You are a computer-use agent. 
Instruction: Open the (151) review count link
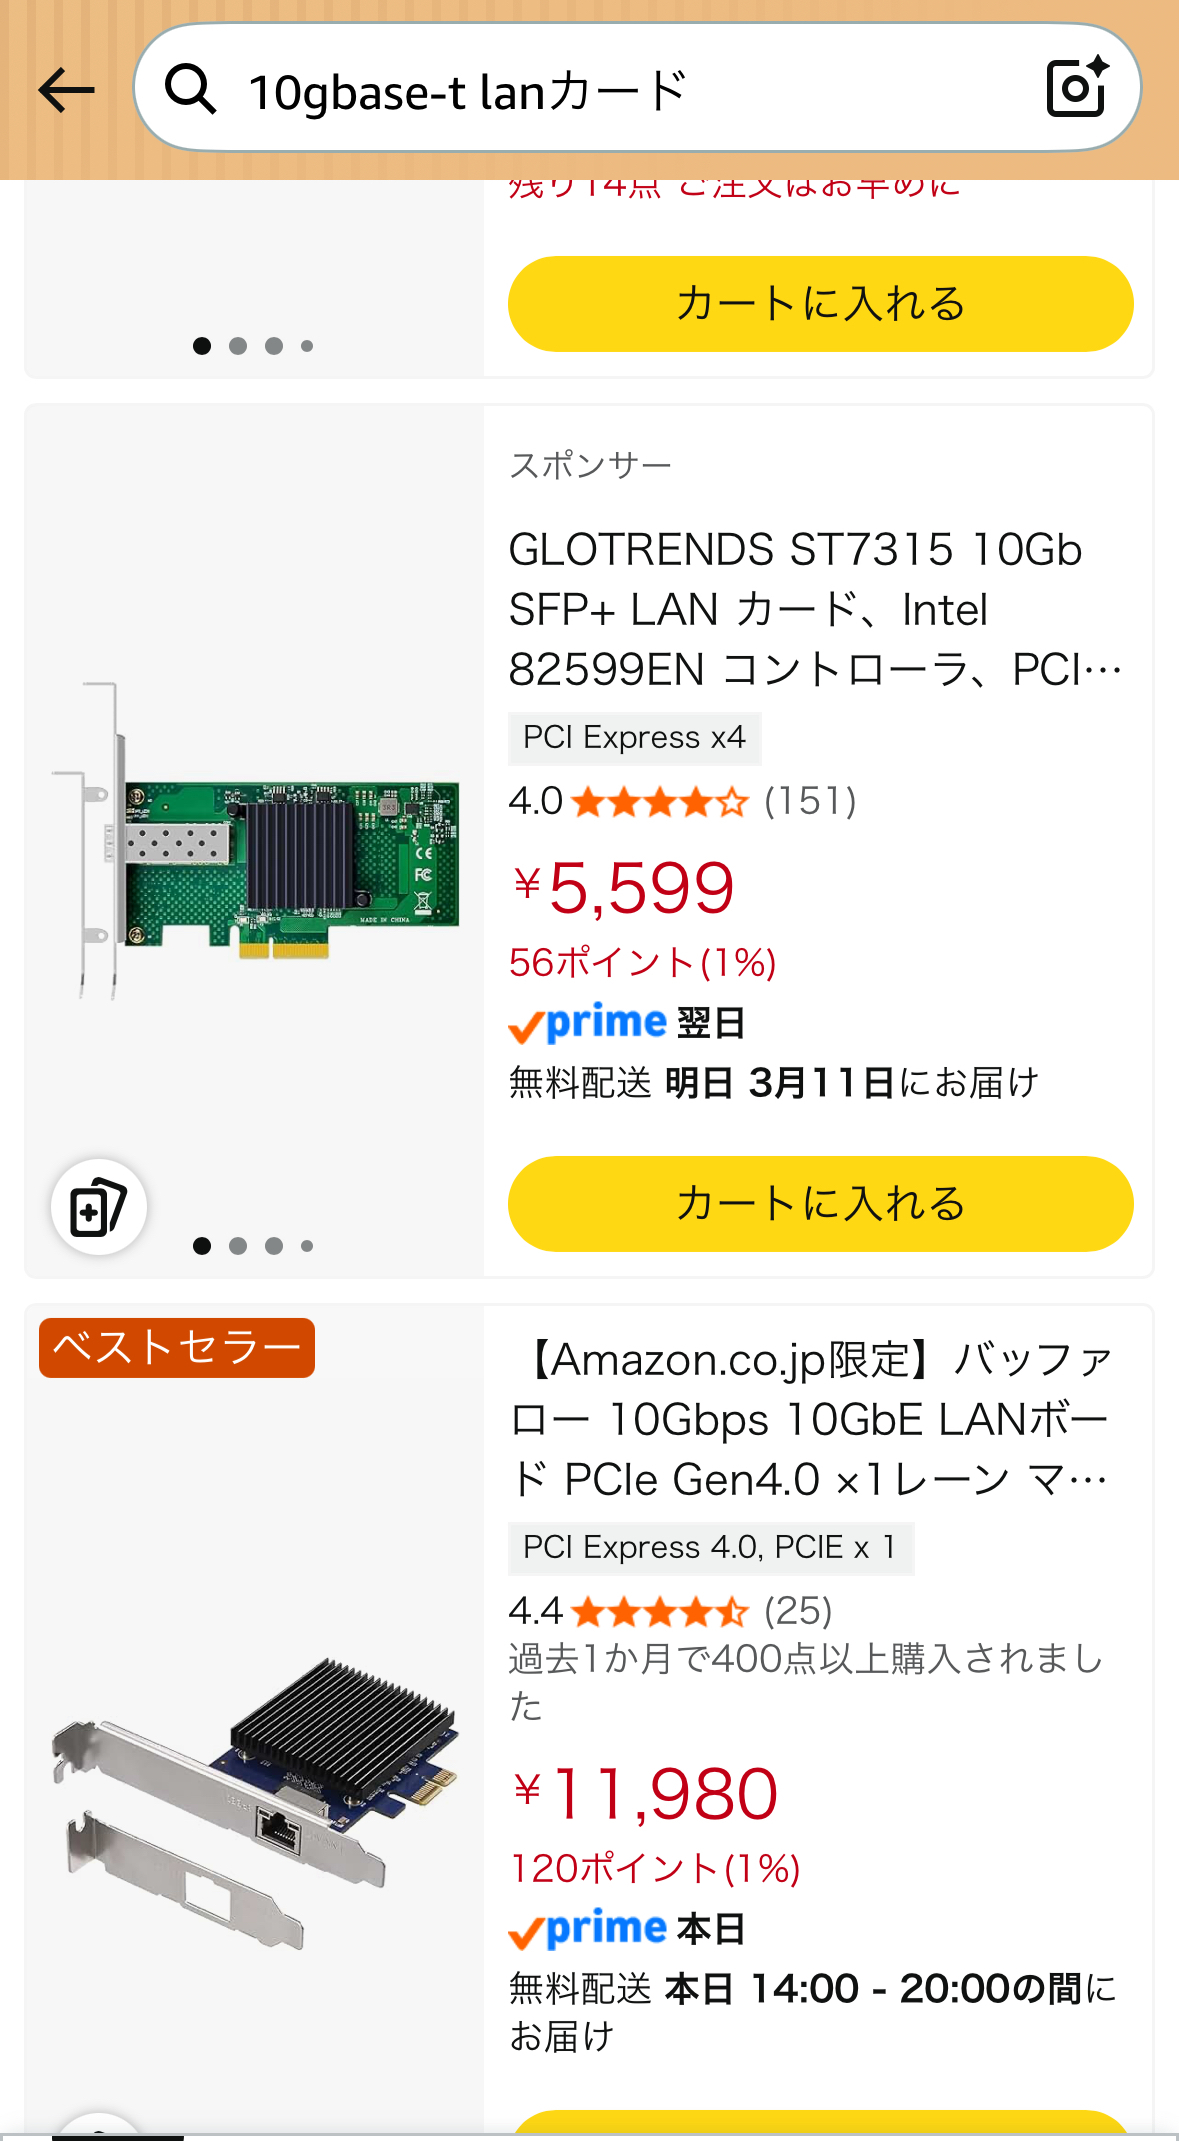coord(810,802)
